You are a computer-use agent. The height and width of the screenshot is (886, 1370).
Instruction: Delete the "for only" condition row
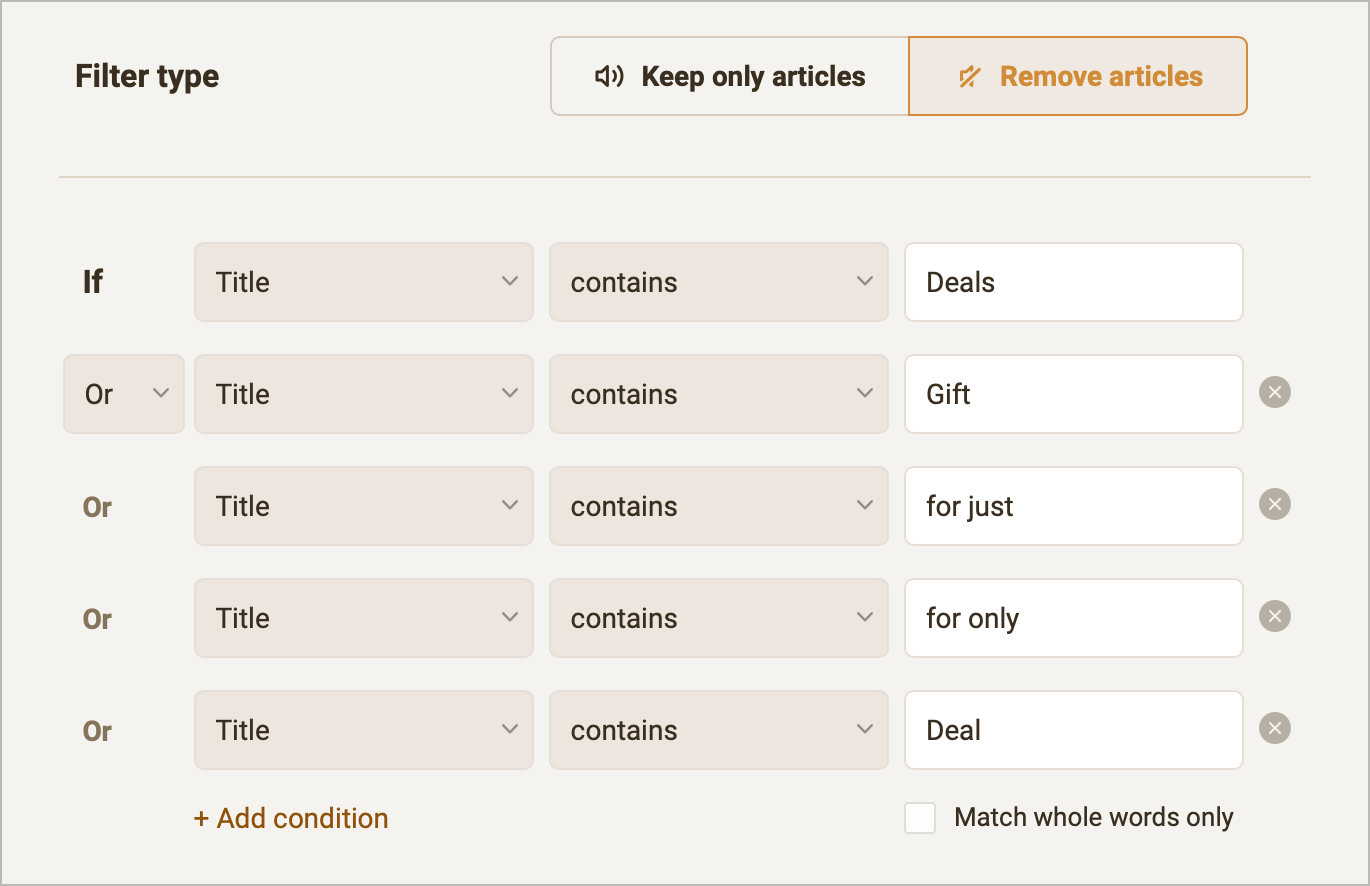[x=1274, y=616]
